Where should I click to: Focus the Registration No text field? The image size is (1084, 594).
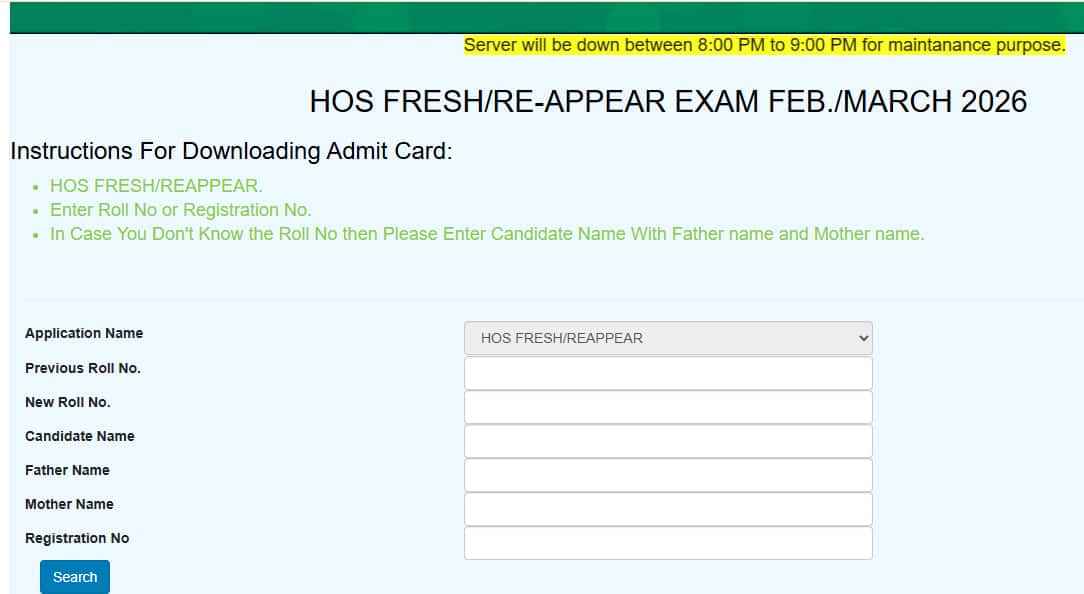668,543
